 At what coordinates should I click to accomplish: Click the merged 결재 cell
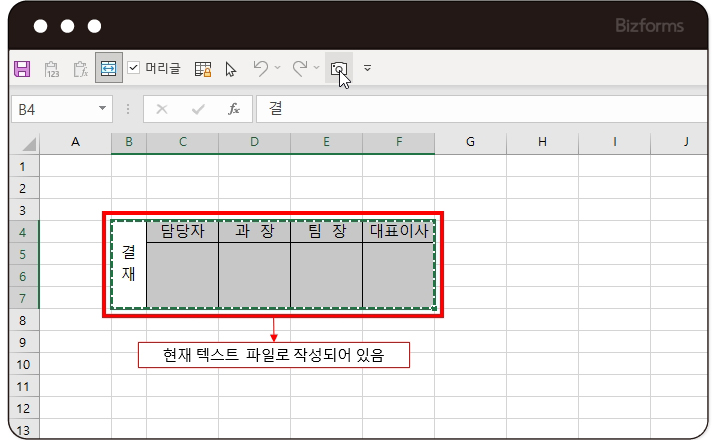click(x=129, y=264)
